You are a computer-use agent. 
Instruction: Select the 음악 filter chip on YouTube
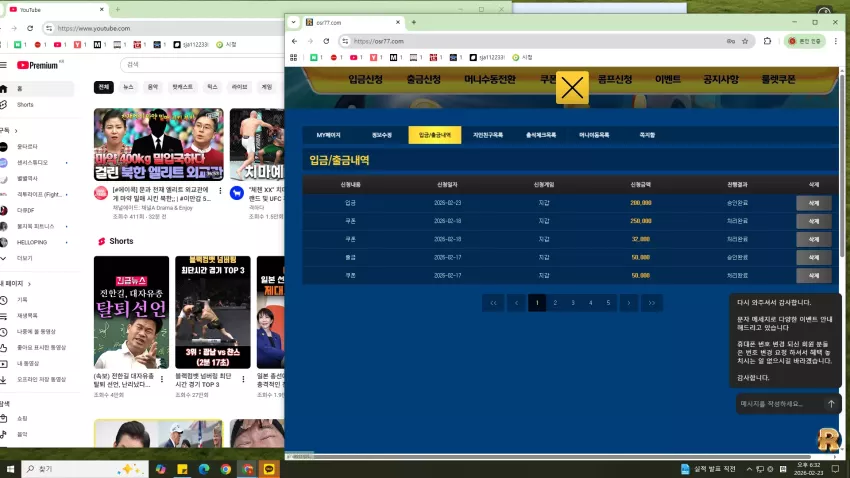pyautogui.click(x=153, y=87)
